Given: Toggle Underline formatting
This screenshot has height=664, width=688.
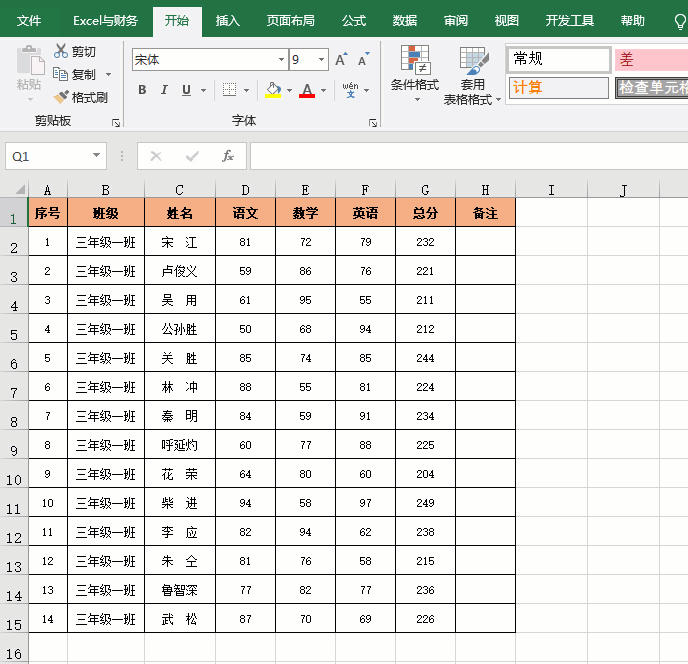Looking at the screenshot, I should tap(186, 90).
